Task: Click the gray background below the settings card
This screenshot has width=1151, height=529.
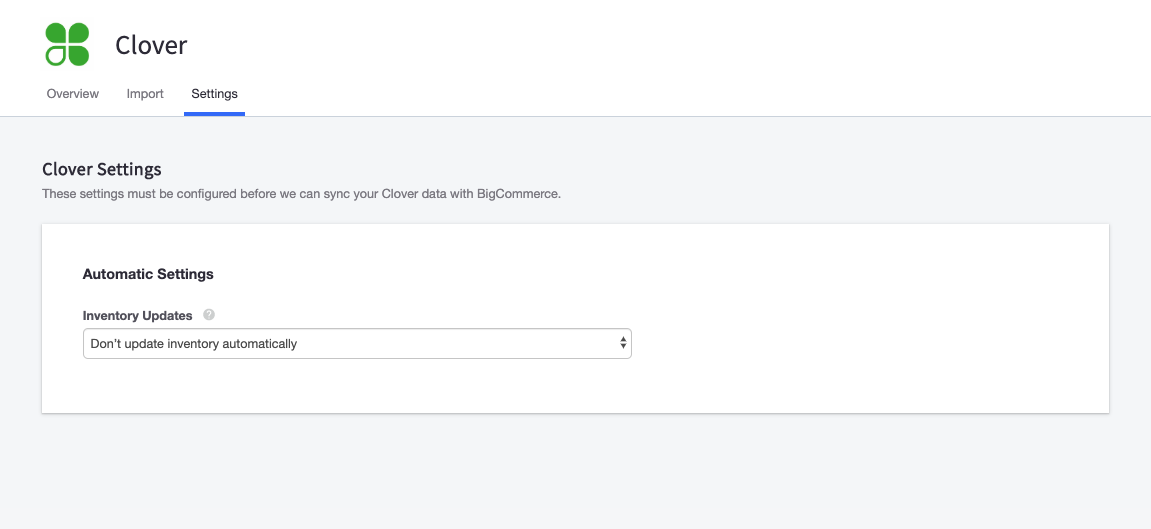Action: click(x=575, y=470)
